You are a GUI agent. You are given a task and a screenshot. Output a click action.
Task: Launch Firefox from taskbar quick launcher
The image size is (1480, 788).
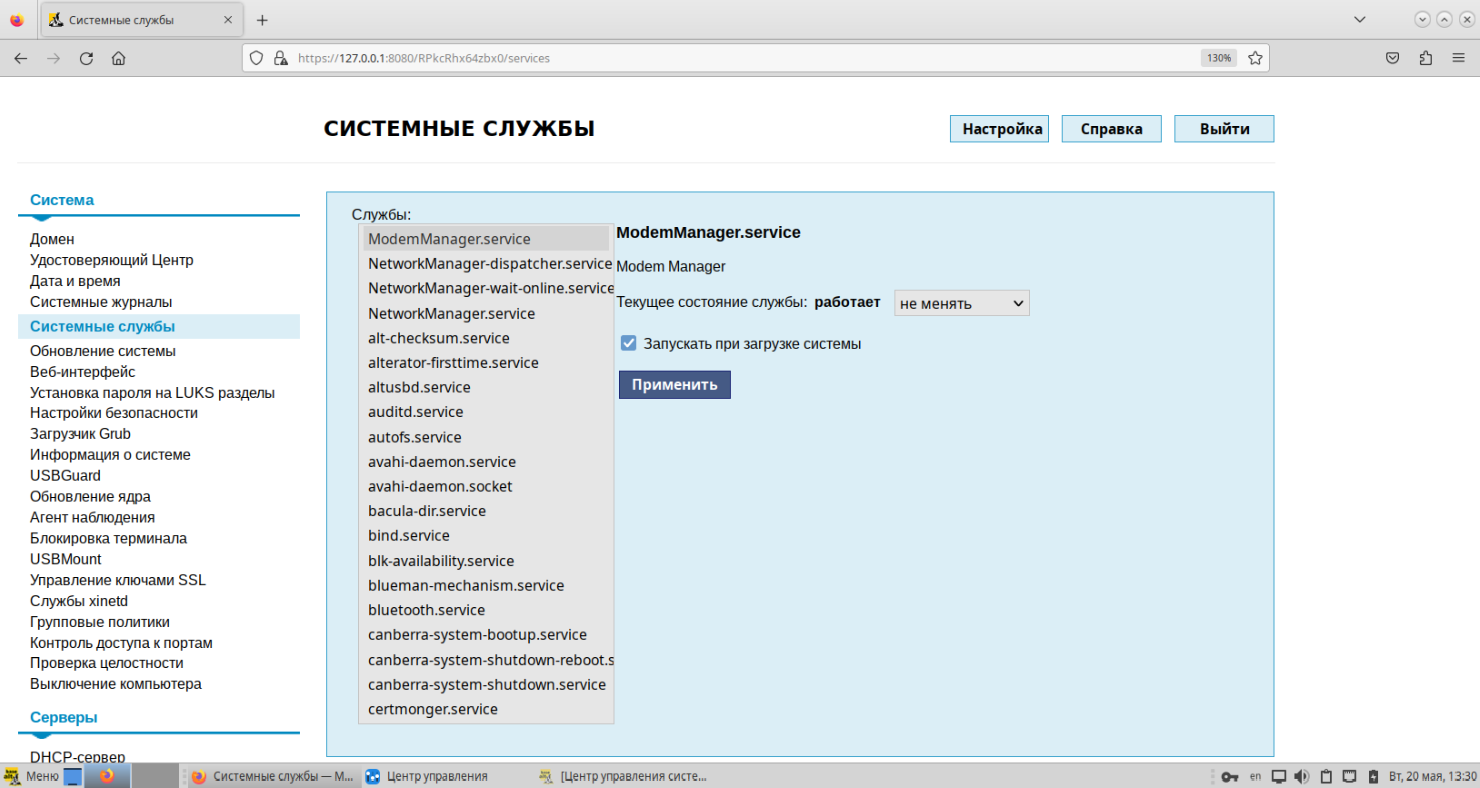point(107,776)
